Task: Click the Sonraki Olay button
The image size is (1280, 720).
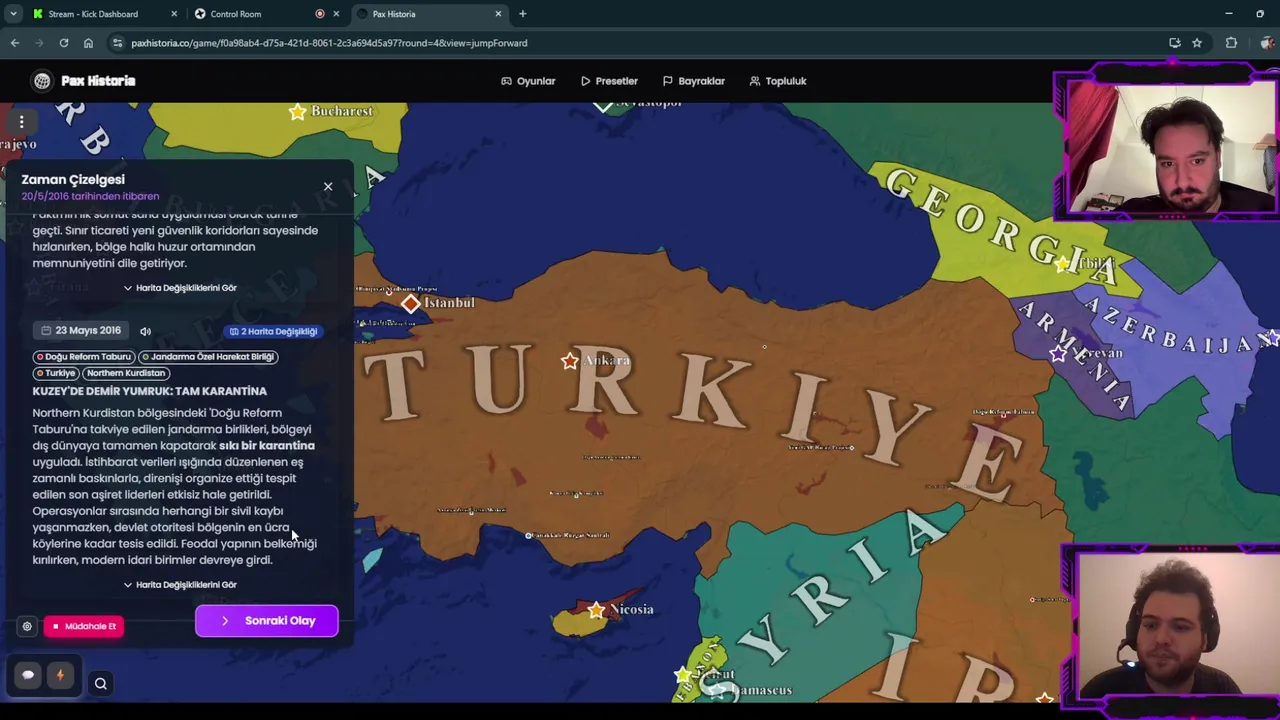Action: [x=267, y=621]
